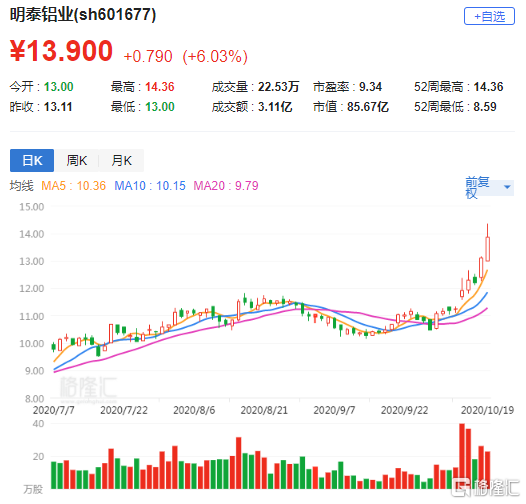Click the 2020/8/21 date axis label
Viewport: 526px width, 504px height.
(x=264, y=410)
